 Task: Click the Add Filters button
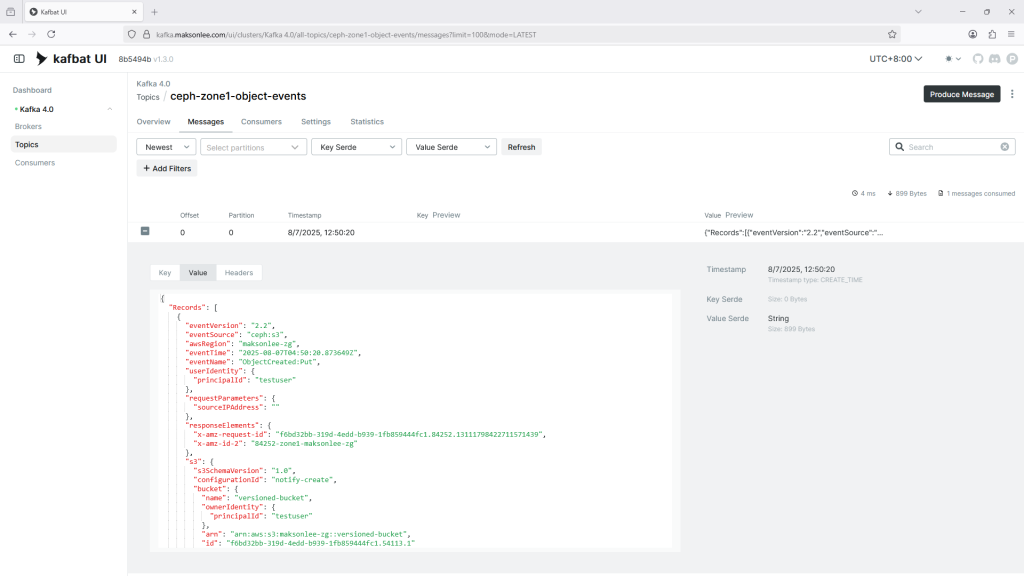[x=167, y=168]
